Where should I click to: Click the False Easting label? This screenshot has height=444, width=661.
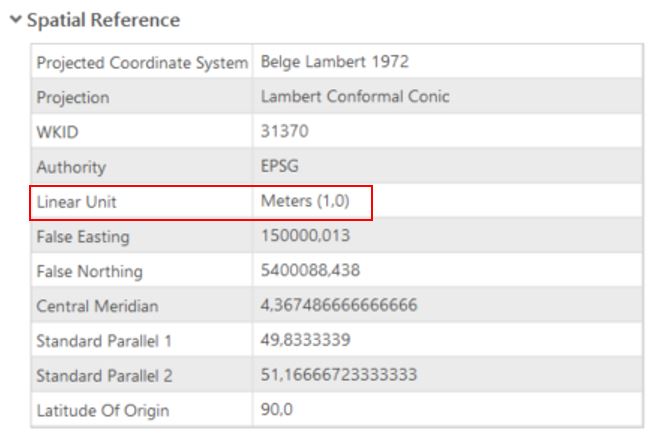click(82, 237)
